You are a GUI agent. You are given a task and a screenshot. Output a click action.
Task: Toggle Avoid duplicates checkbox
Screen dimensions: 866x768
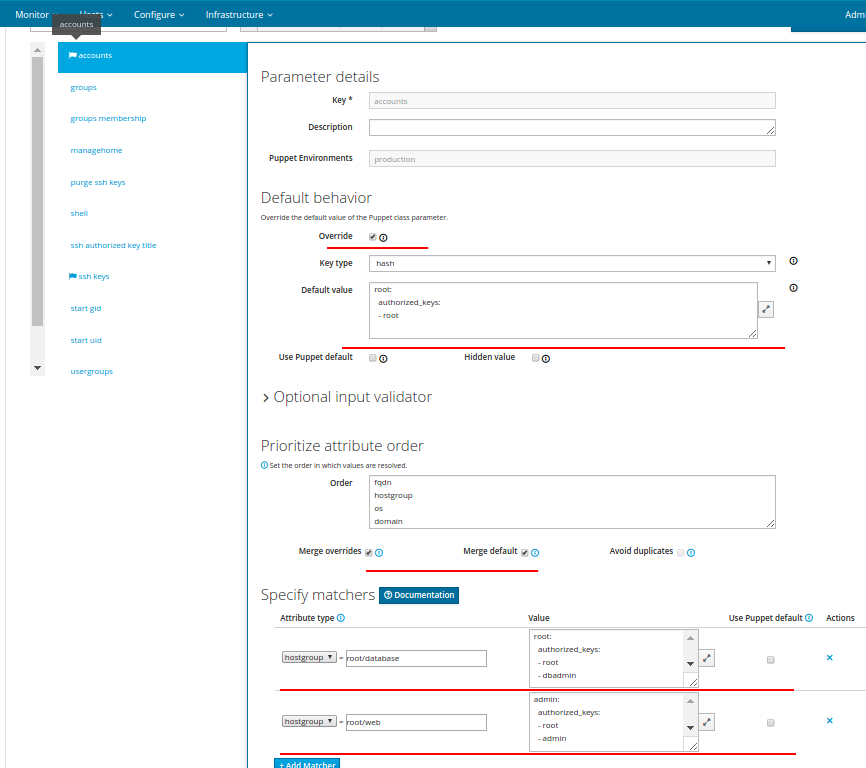pos(680,553)
